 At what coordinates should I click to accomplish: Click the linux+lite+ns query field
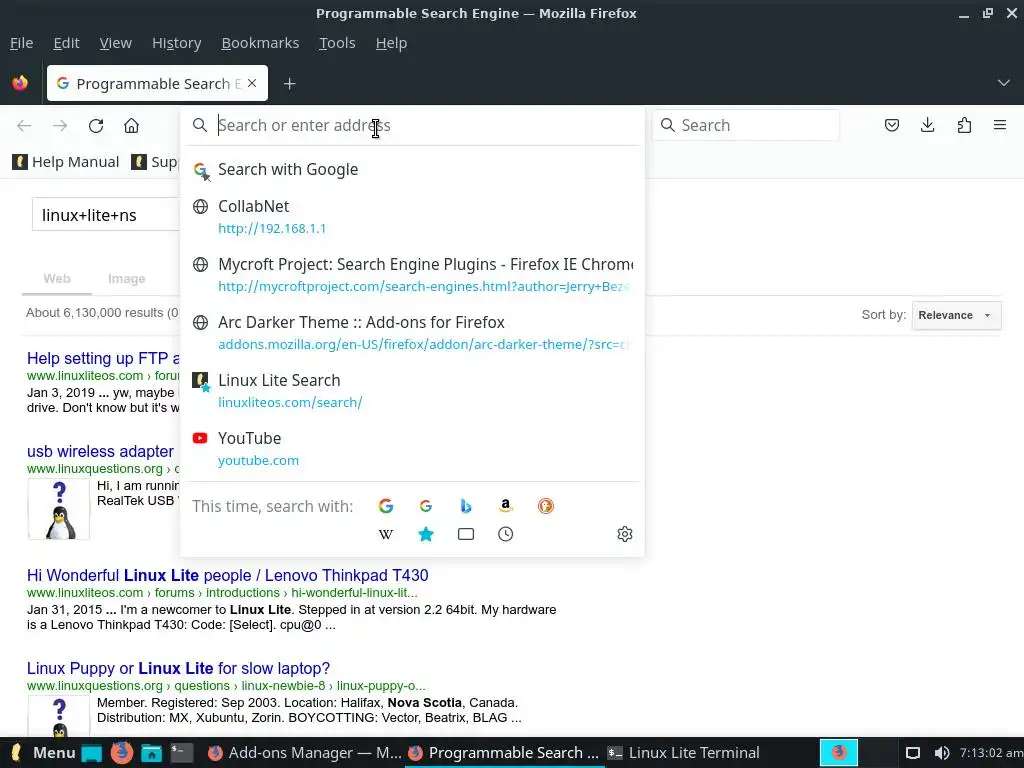[108, 215]
